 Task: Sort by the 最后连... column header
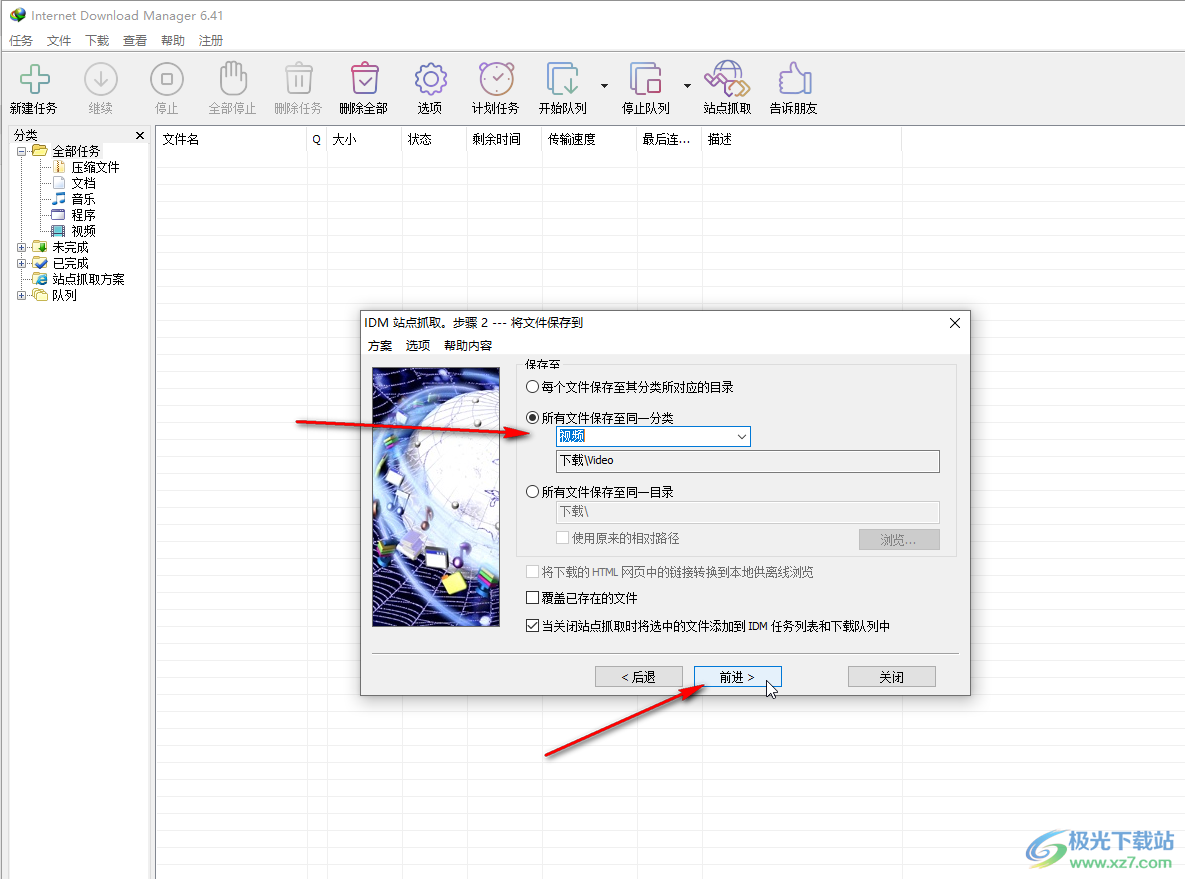click(670, 139)
